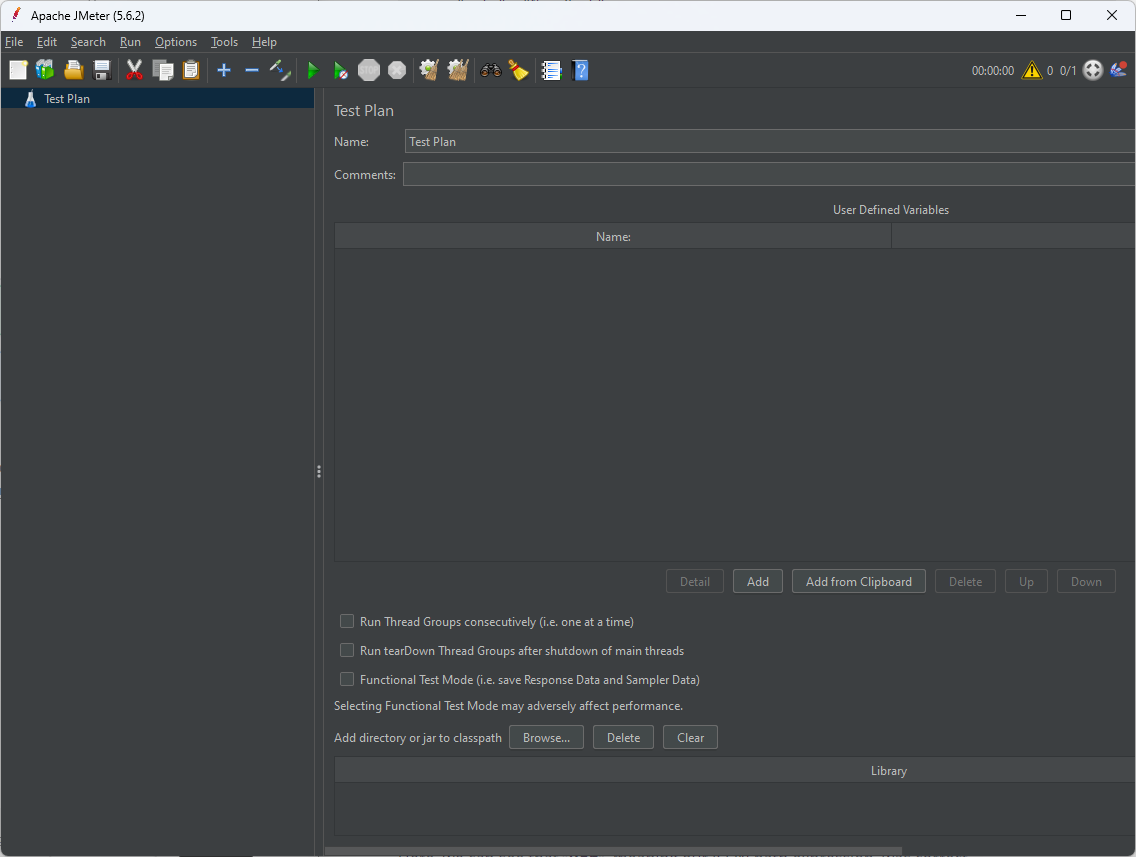Click the Clear gear-and-broom icon

pyautogui.click(x=429, y=70)
